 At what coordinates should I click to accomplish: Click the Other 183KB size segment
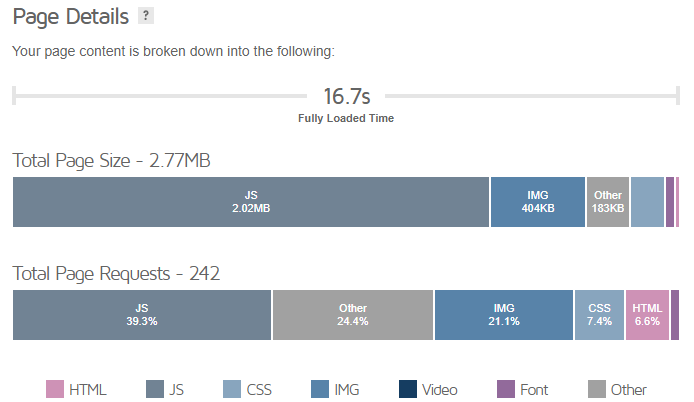608,202
